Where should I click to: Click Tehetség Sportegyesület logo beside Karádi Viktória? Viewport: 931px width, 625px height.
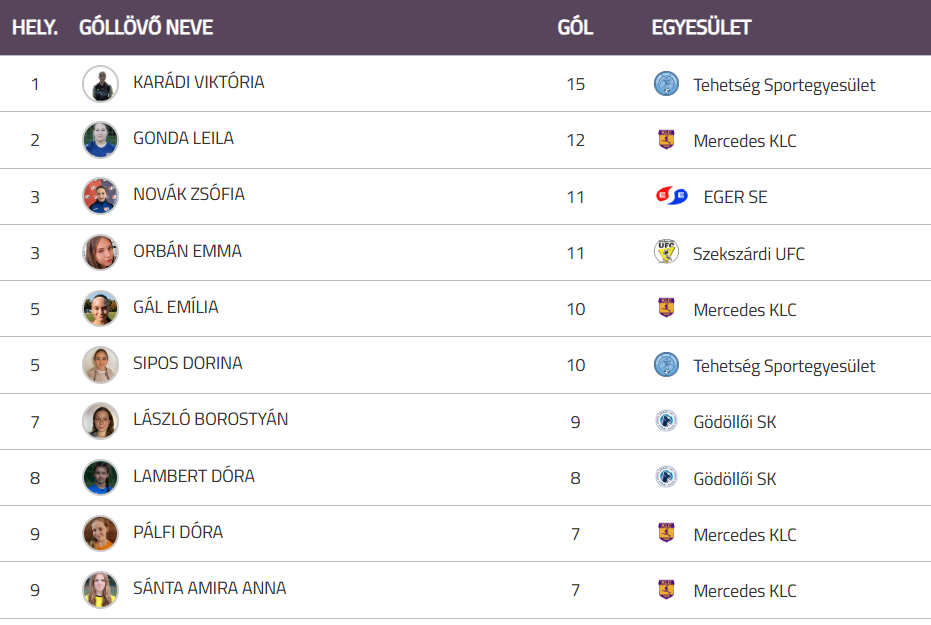(x=666, y=84)
